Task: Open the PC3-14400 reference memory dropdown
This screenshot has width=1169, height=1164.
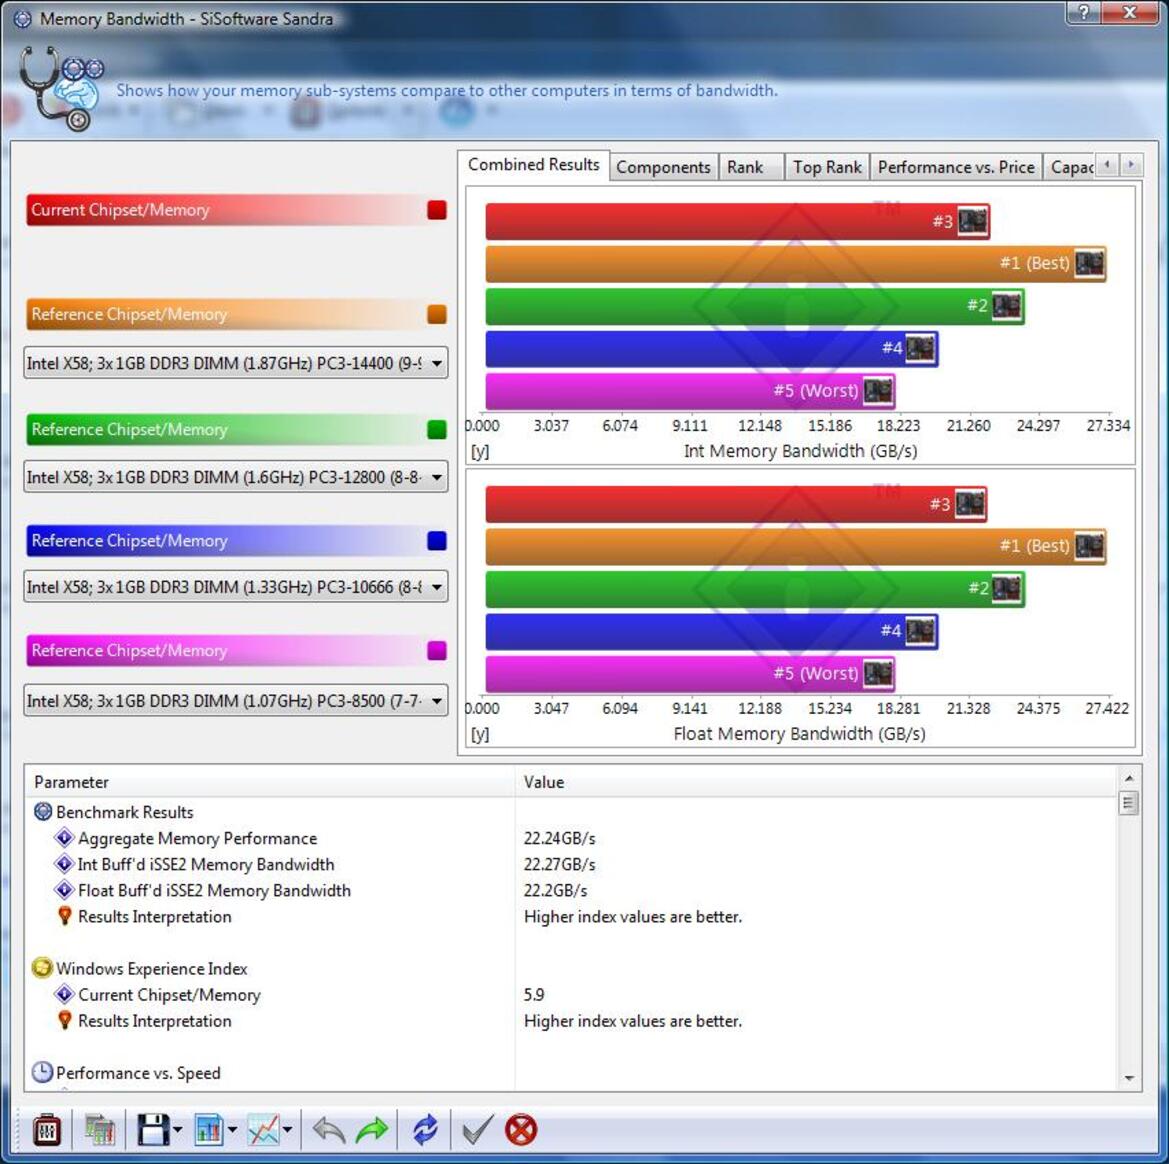Action: click(236, 363)
